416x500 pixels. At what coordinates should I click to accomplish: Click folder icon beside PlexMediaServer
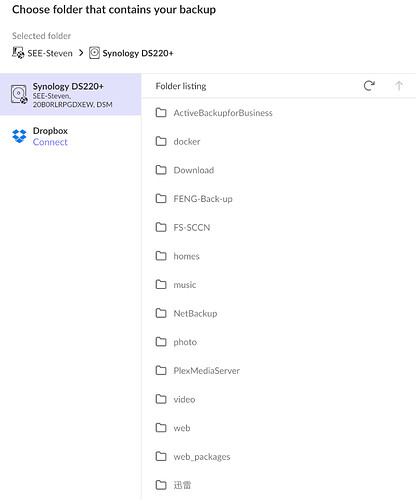pos(161,370)
